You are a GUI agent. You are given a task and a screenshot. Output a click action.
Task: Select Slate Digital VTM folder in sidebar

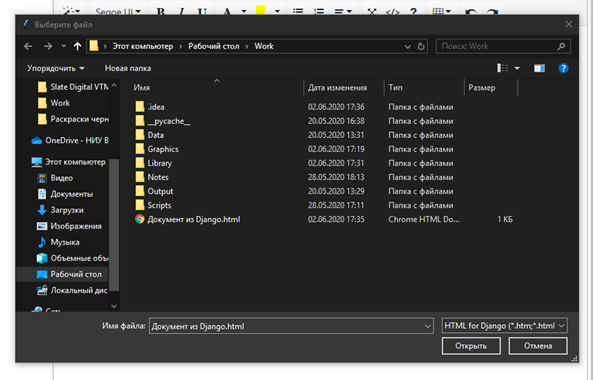pyautogui.click(x=74, y=87)
